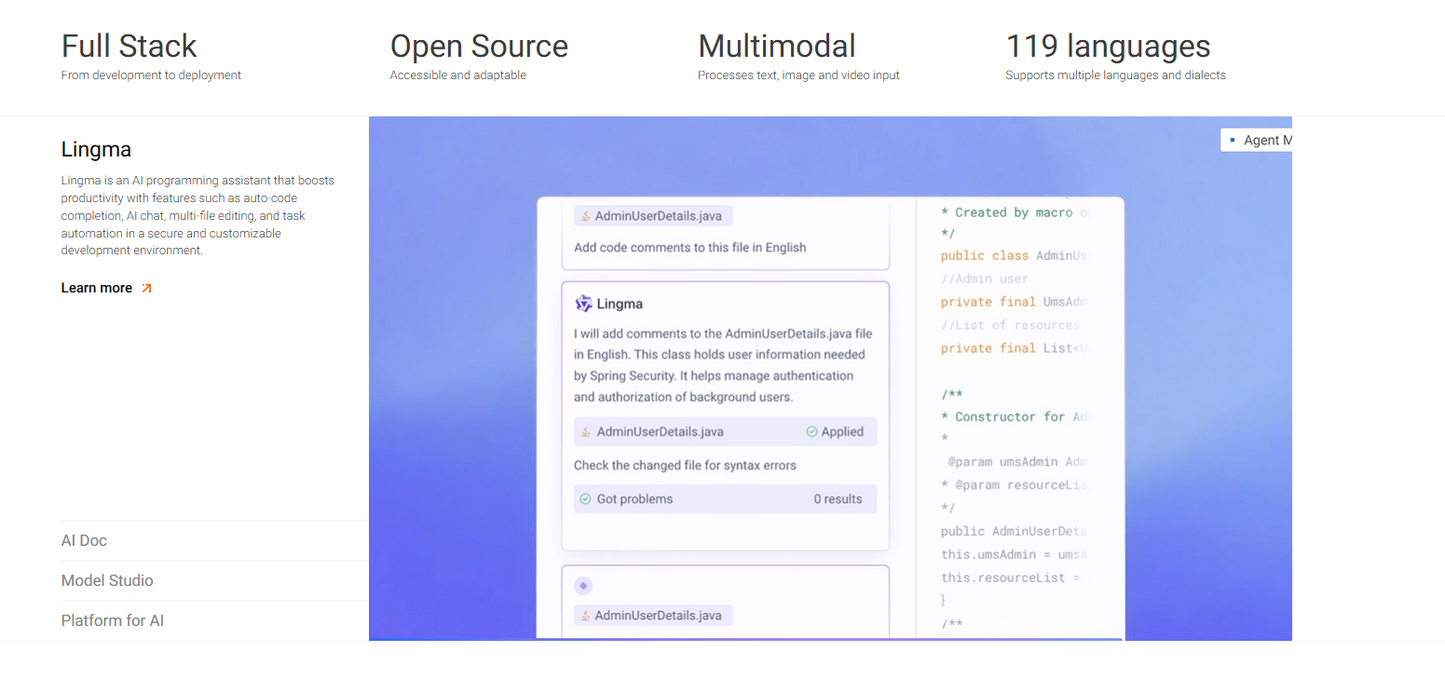This screenshot has width=1445, height=693.
Task: Click the Lingma logo icon in chat panel
Action: 583,303
